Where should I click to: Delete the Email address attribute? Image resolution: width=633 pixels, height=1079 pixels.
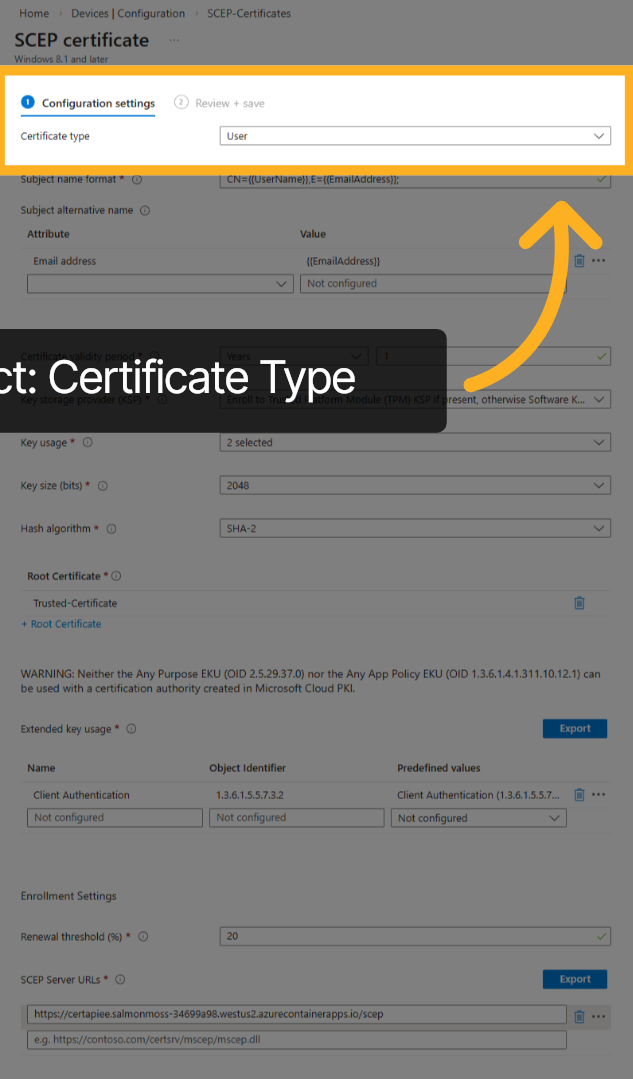580,260
